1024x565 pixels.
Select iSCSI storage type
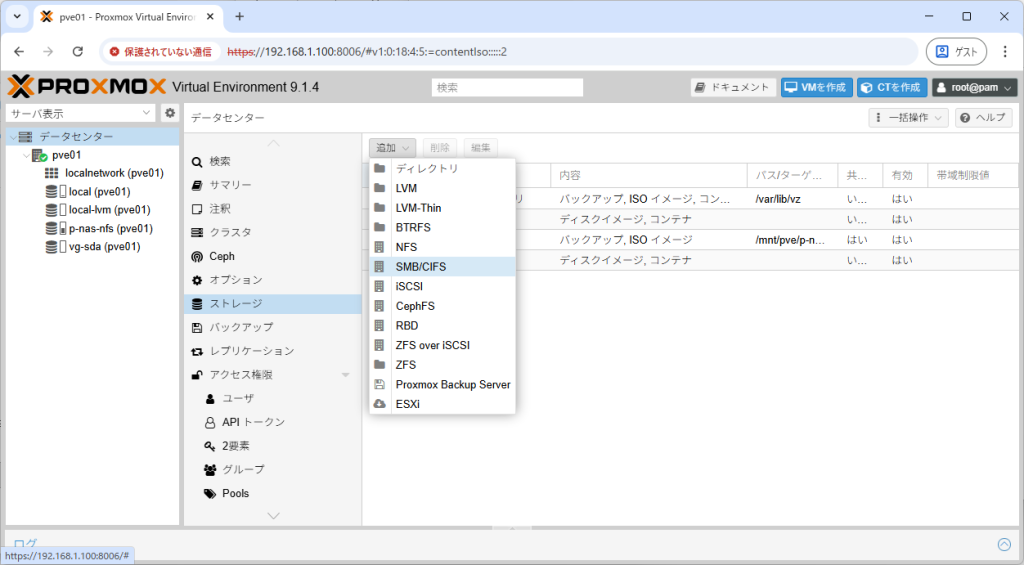(442, 286)
